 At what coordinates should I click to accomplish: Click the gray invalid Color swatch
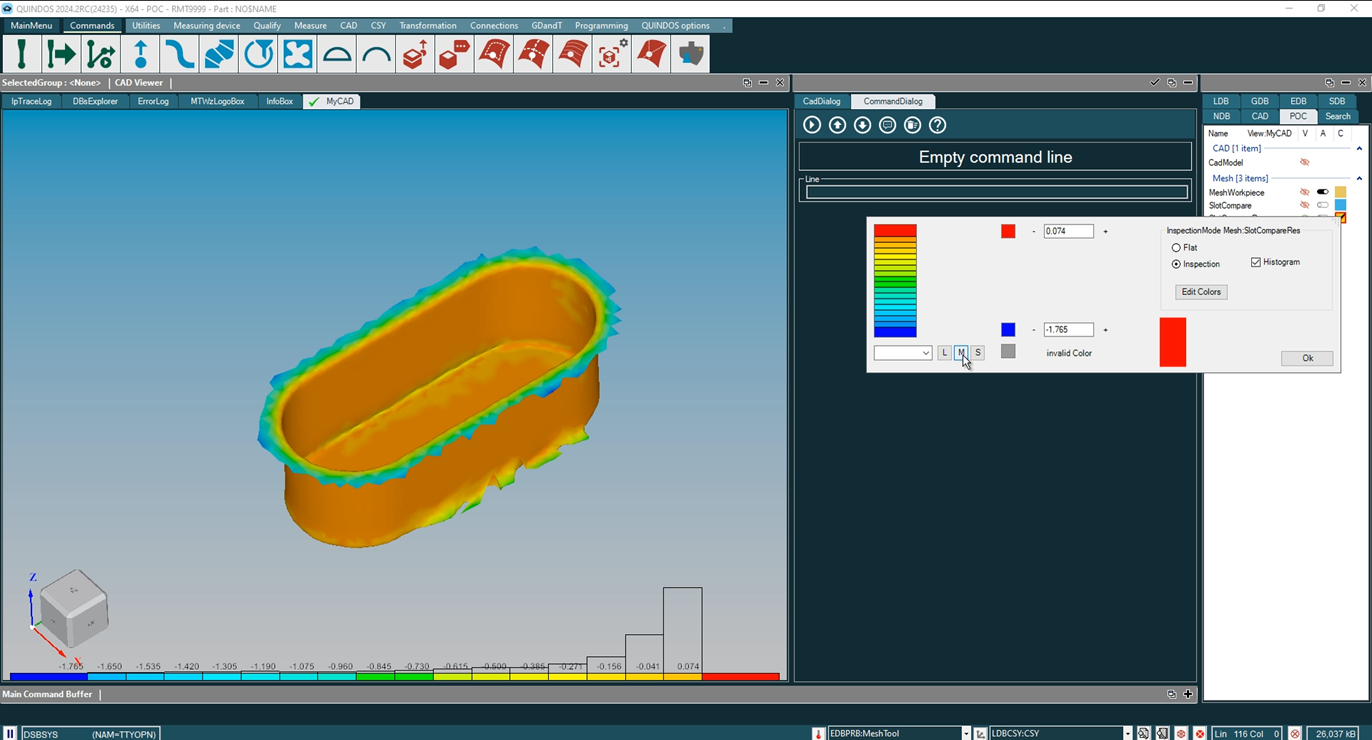1008,352
